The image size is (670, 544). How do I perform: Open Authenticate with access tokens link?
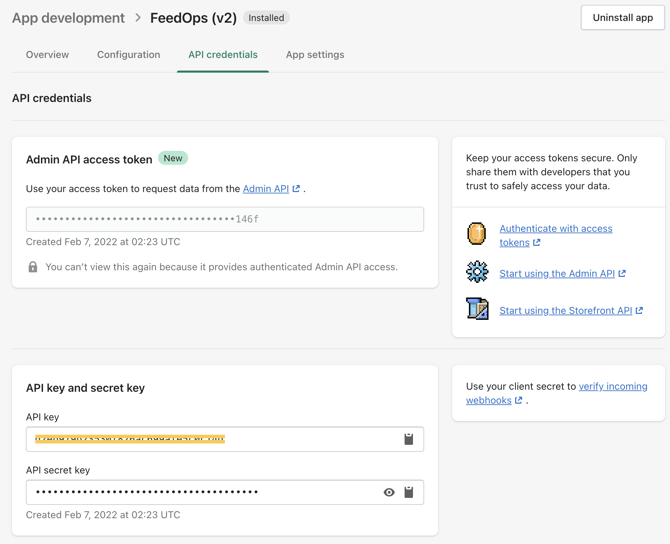click(x=556, y=235)
